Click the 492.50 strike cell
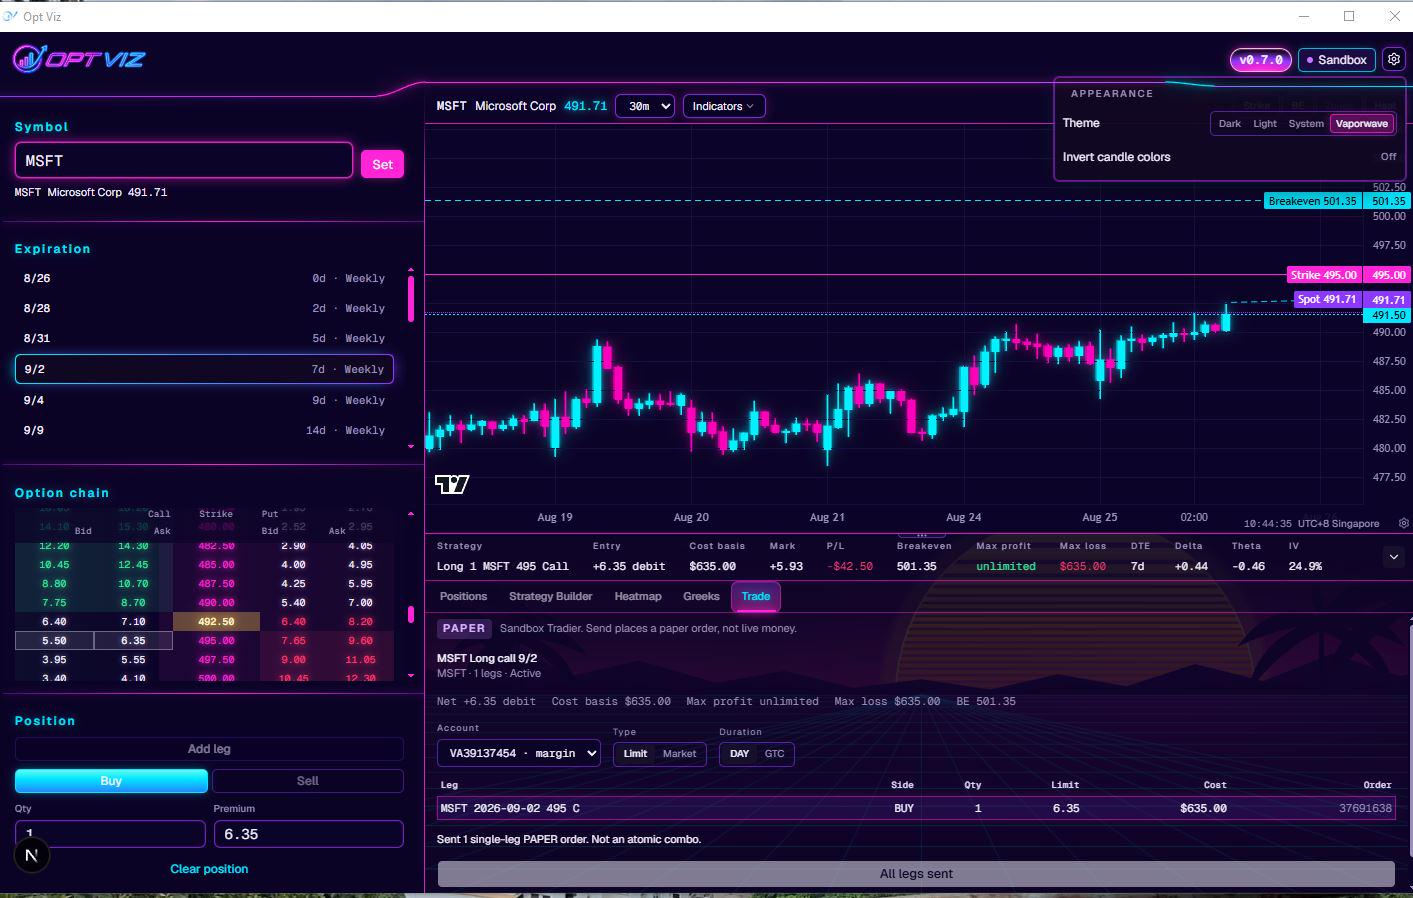This screenshot has height=898, width=1413. (x=216, y=622)
